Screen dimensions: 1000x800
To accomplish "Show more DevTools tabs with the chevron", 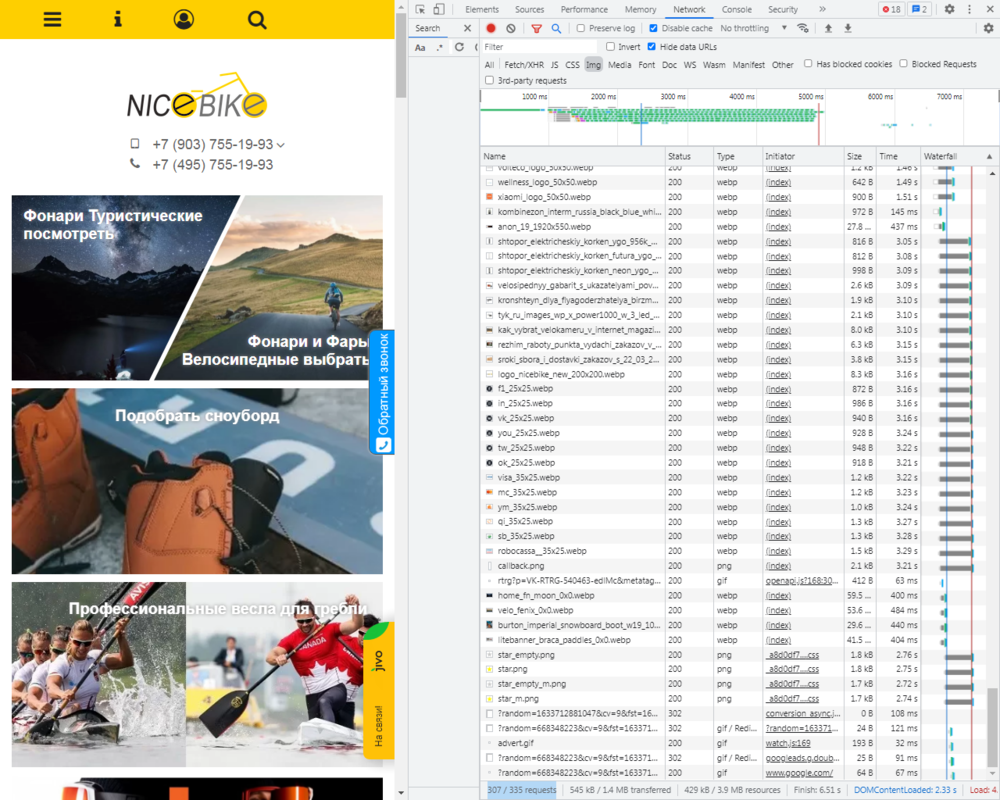I will (x=822, y=10).
